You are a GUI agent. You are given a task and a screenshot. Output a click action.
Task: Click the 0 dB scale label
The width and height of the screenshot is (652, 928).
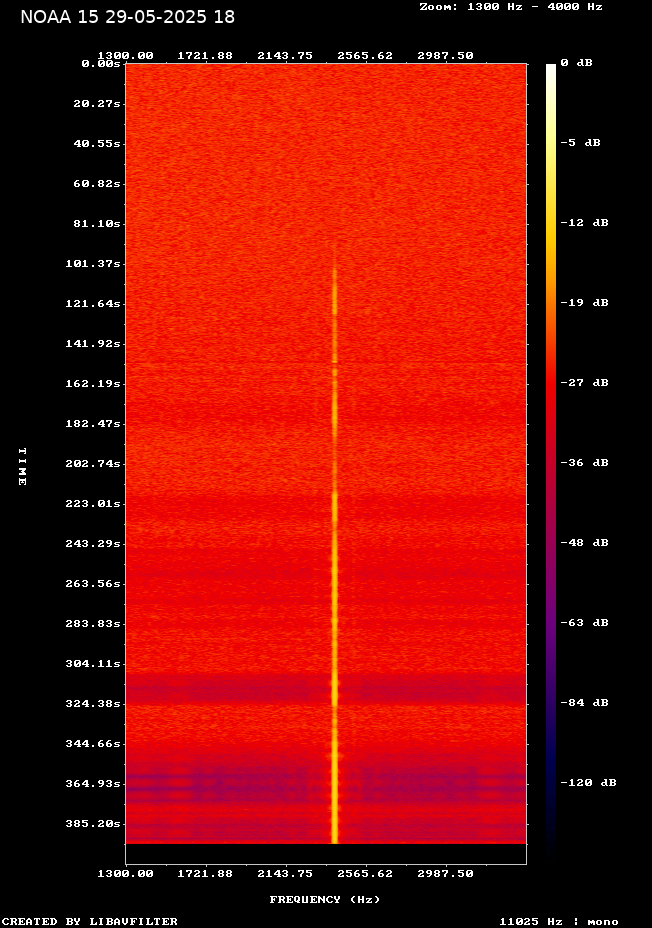576,63
